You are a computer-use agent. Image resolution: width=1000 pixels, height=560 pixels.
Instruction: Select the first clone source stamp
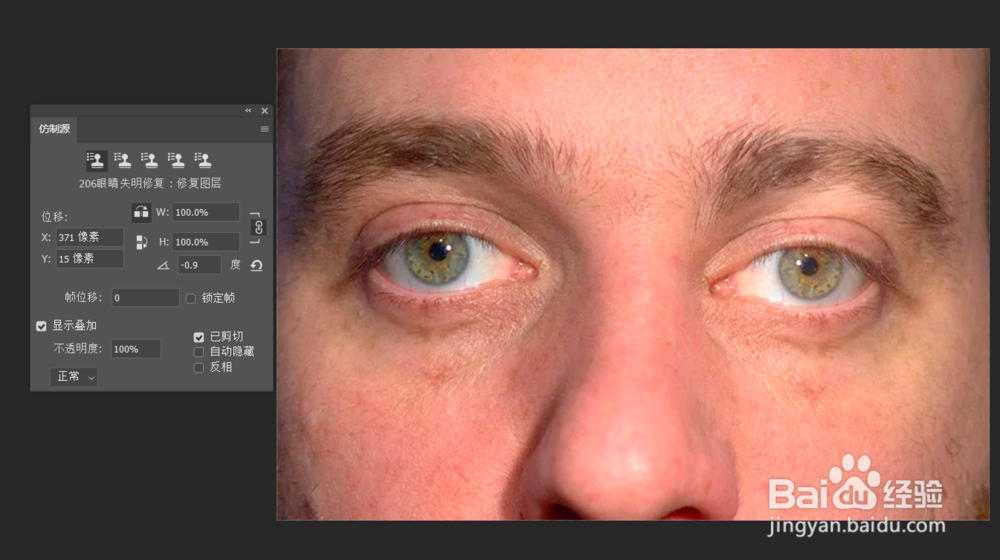pyautogui.click(x=96, y=160)
